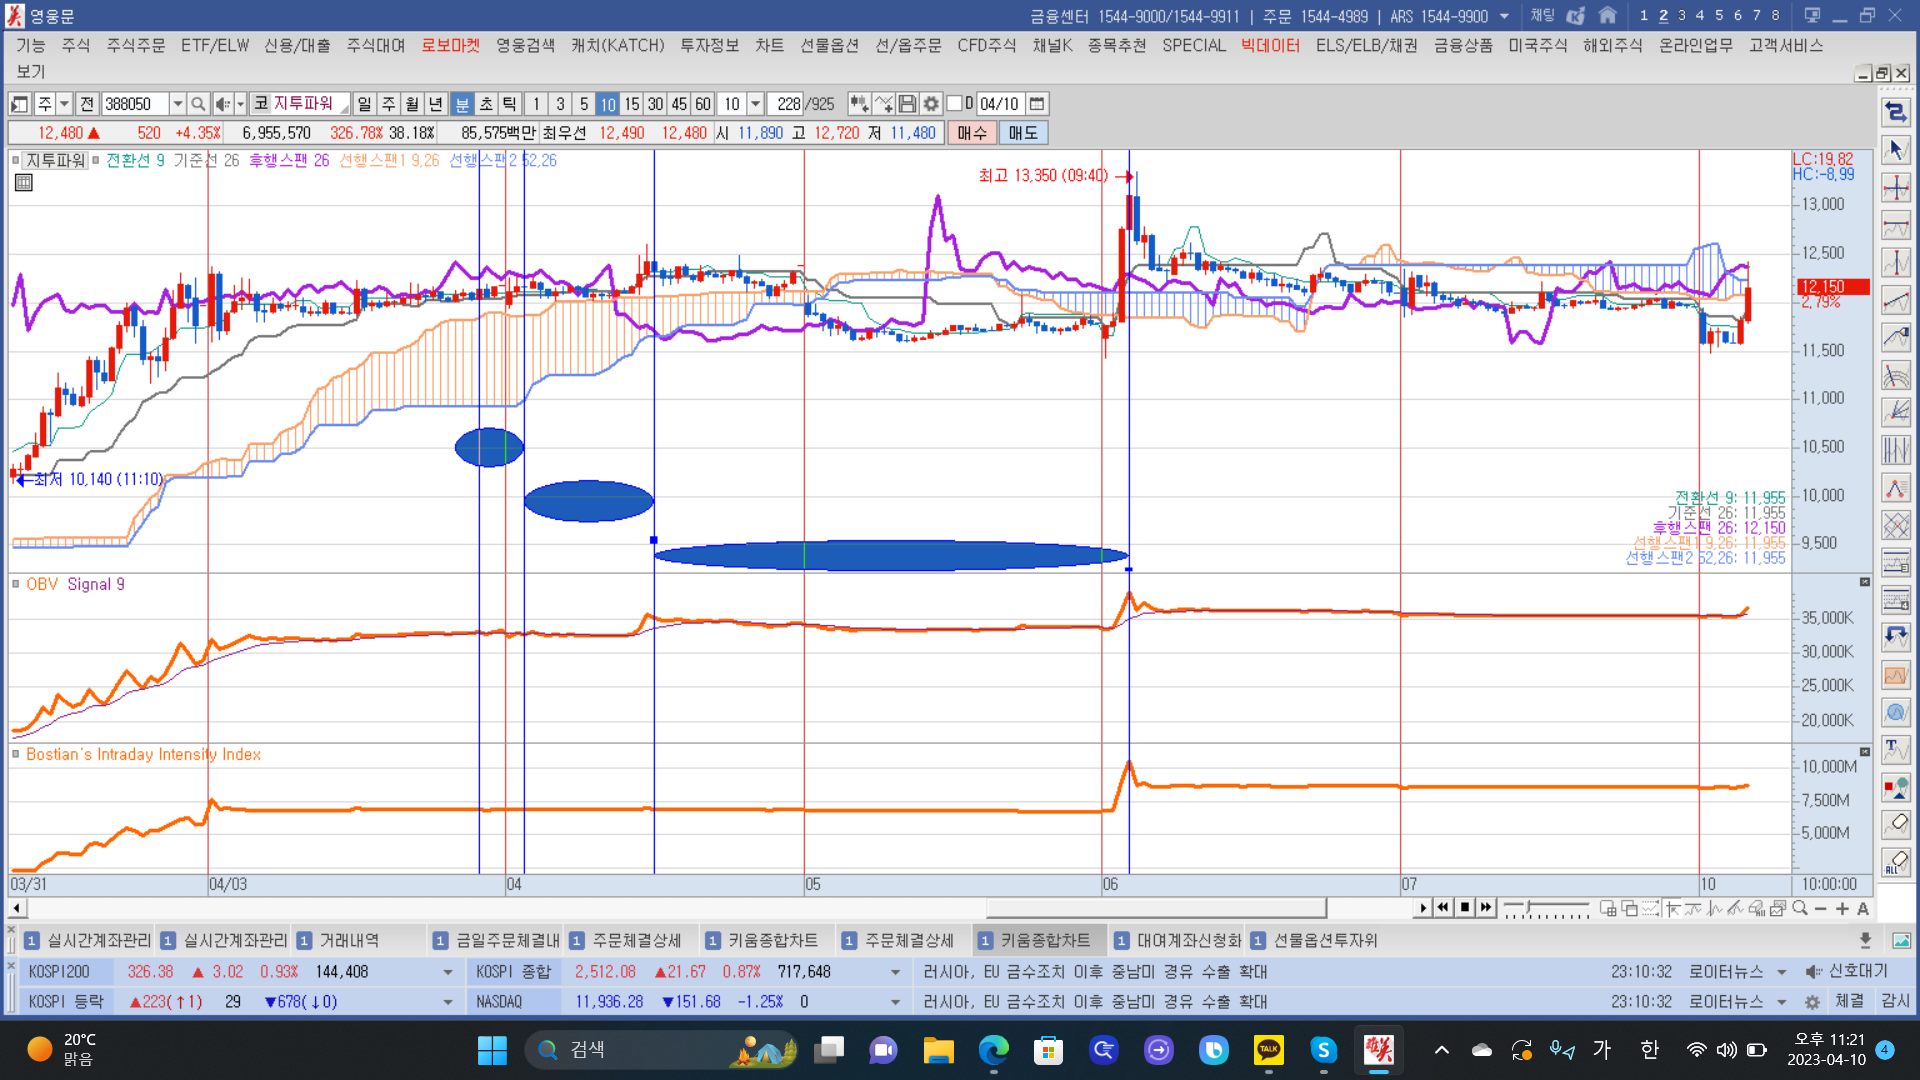Click the text tool in right sidebar
Screen dimensions: 1920x1080
pos(1895,749)
